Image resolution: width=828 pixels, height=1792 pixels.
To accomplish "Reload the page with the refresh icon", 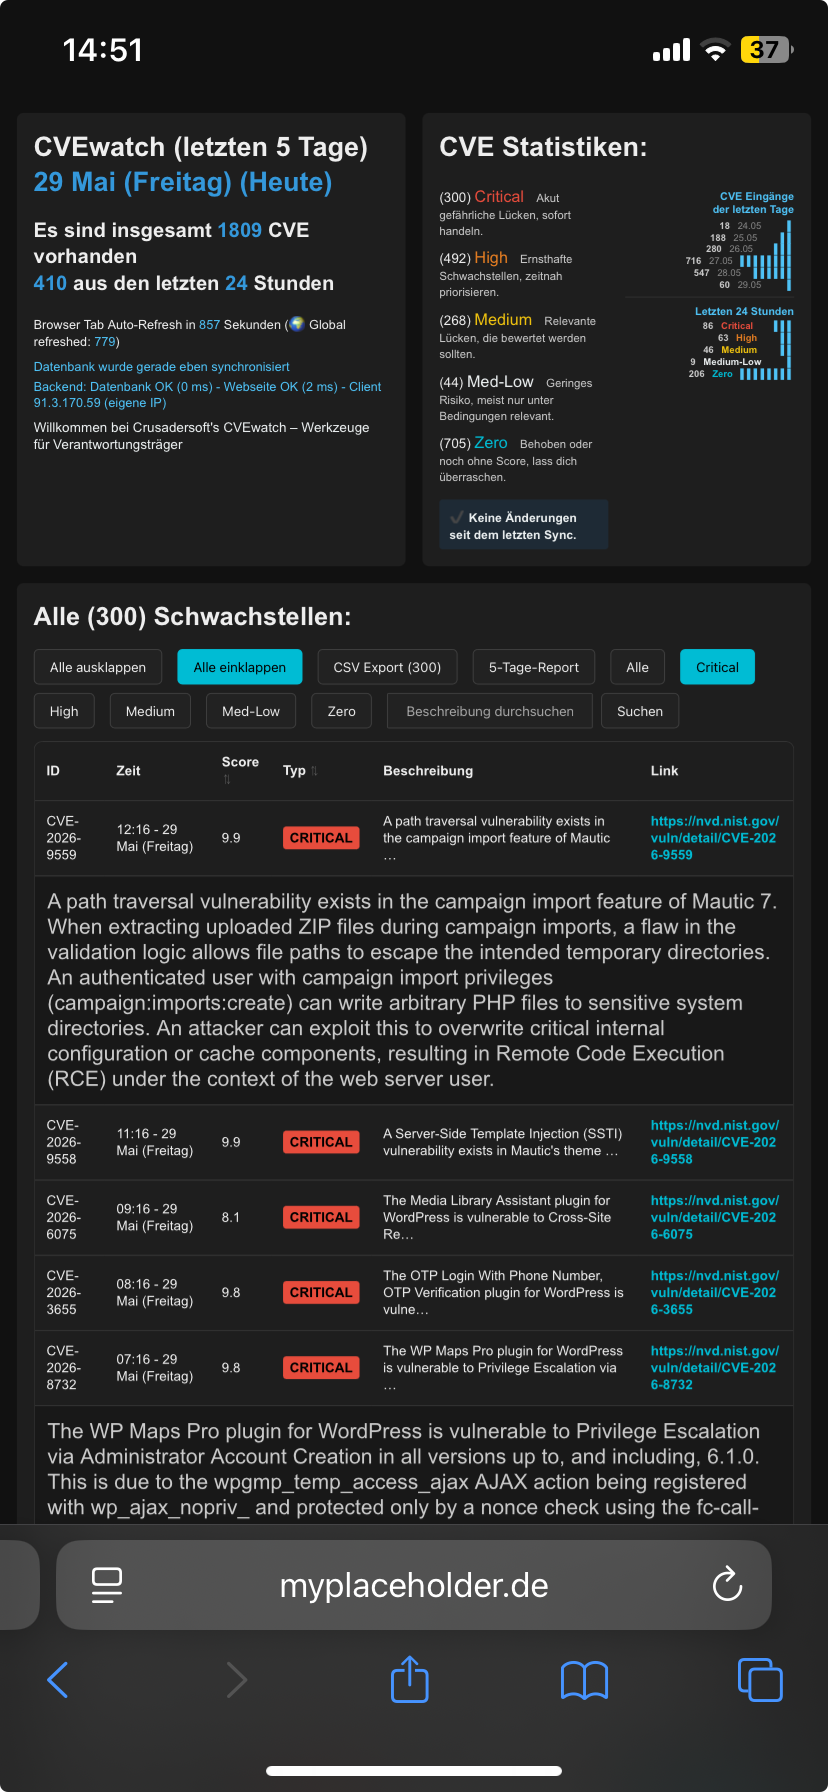I will tap(727, 1584).
